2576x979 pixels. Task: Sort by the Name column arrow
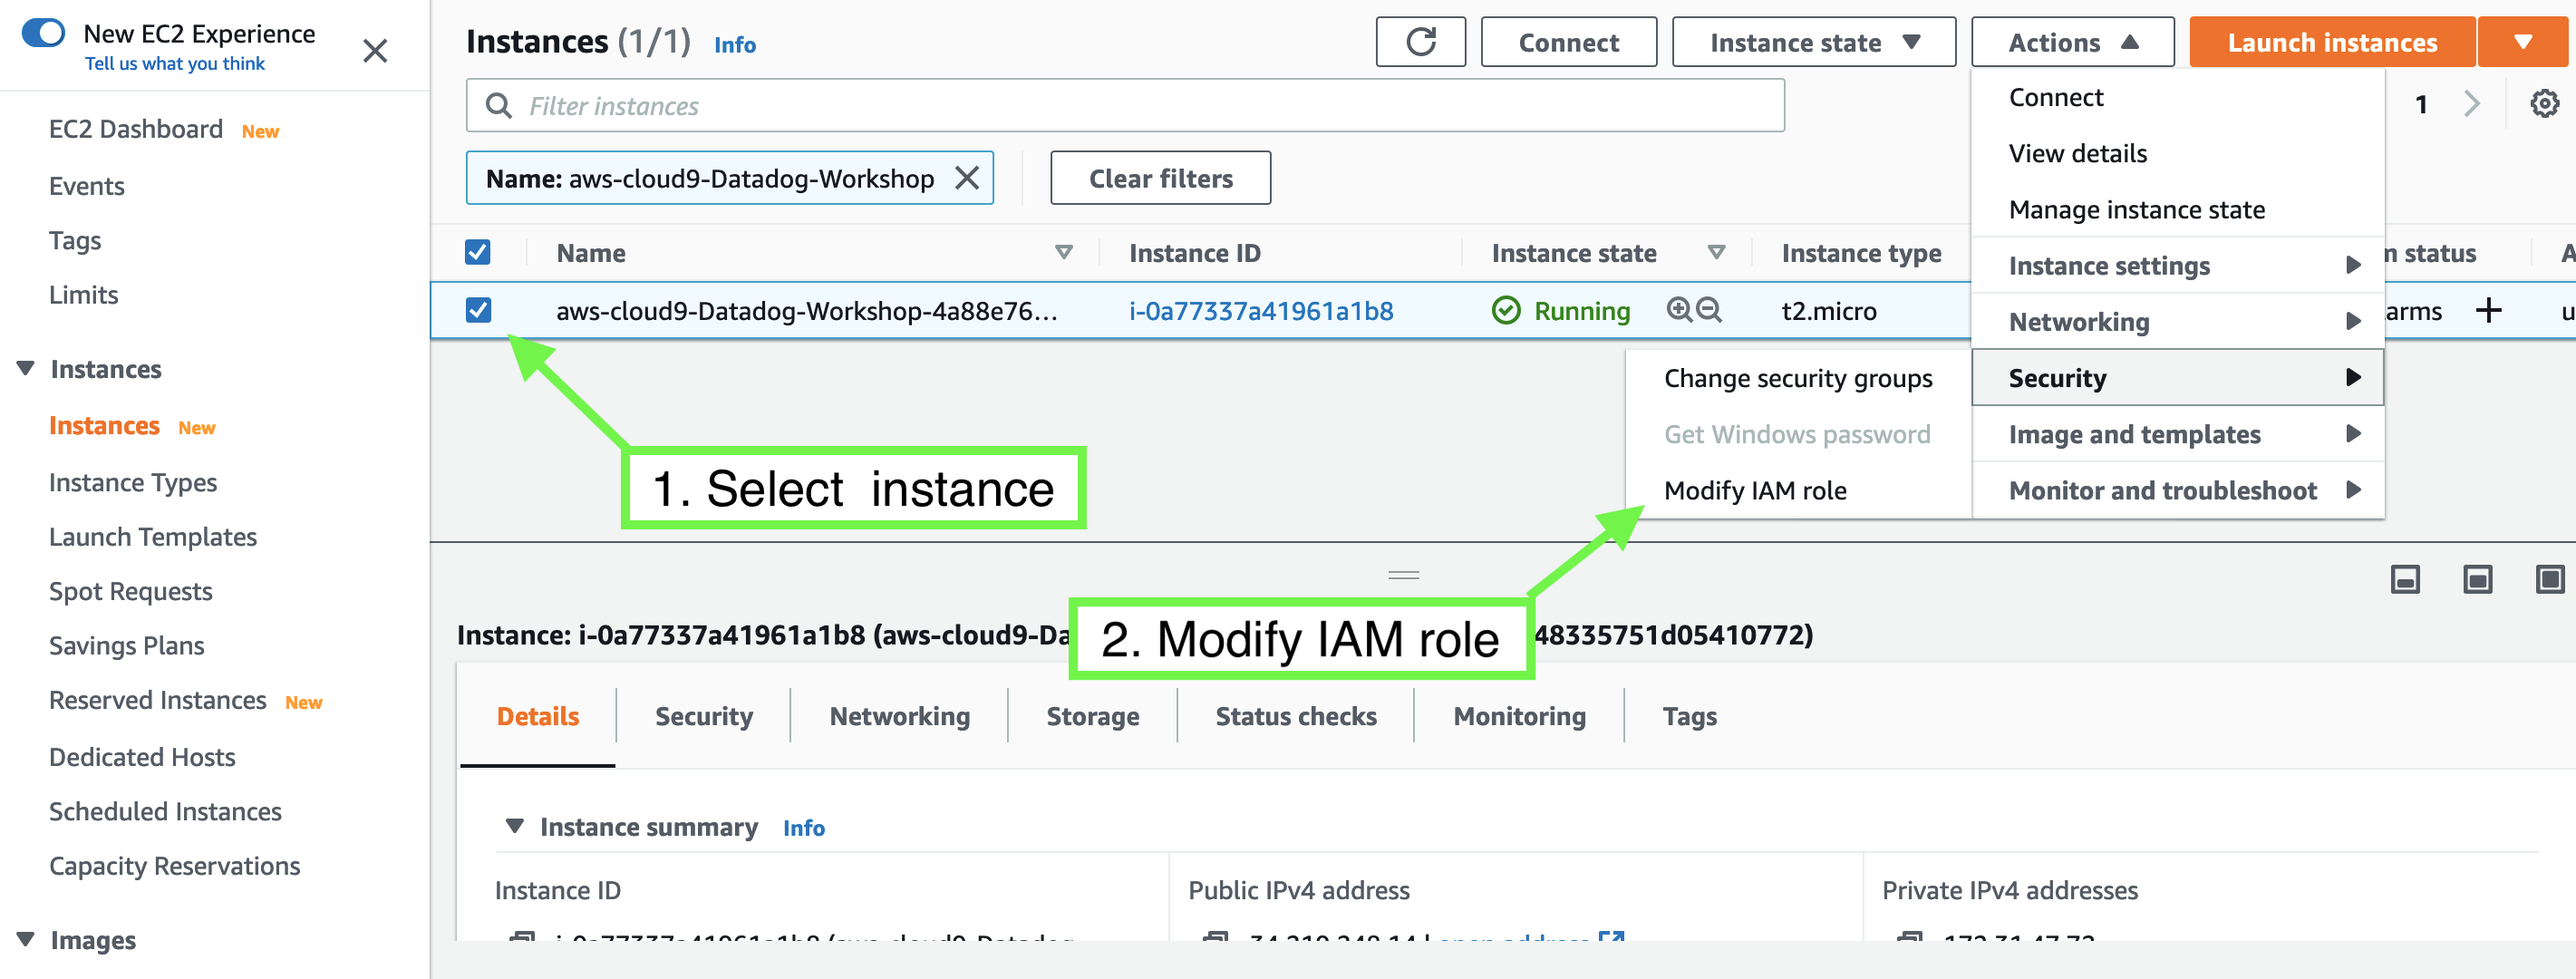[x=1064, y=253]
